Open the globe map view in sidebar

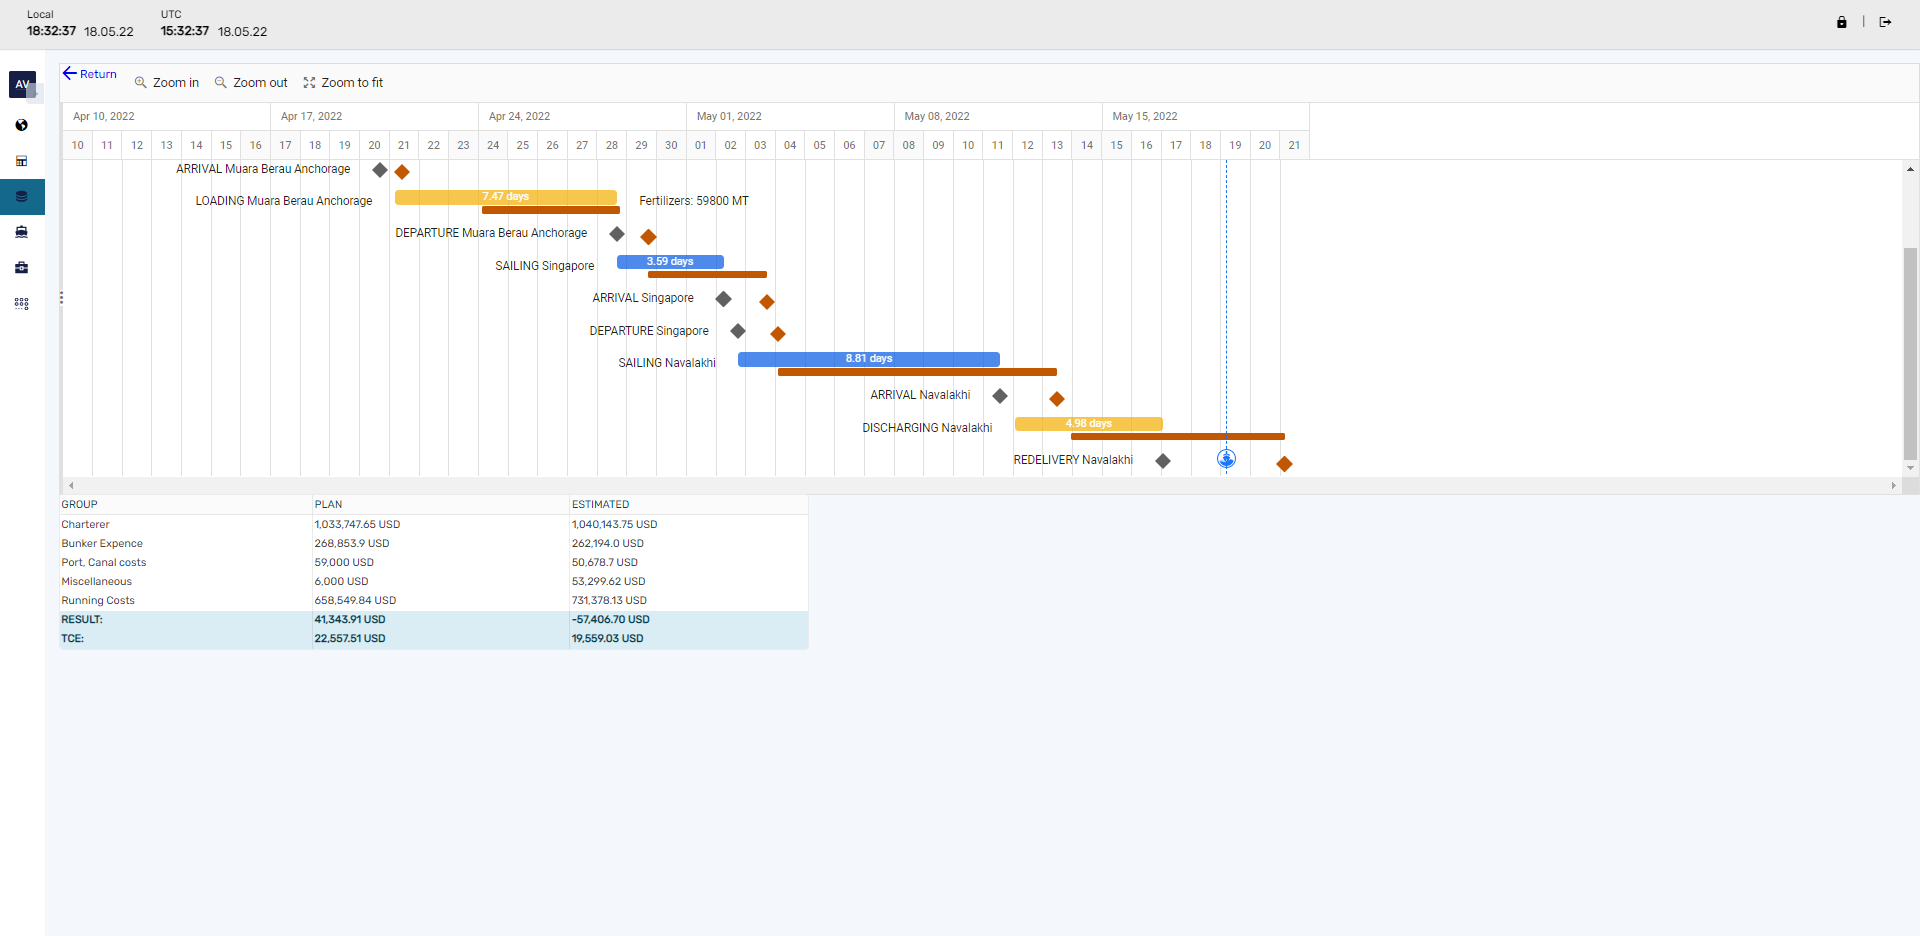point(21,125)
